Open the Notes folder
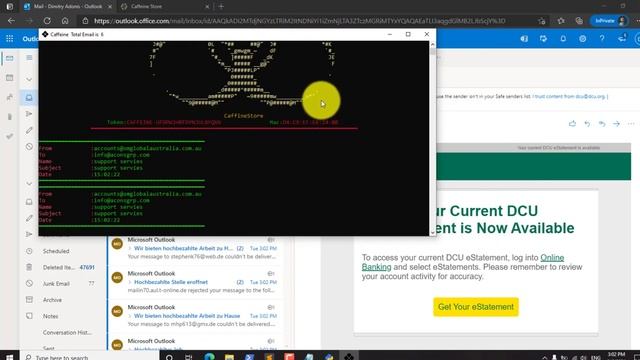This screenshot has width=640, height=360. pos(50,316)
